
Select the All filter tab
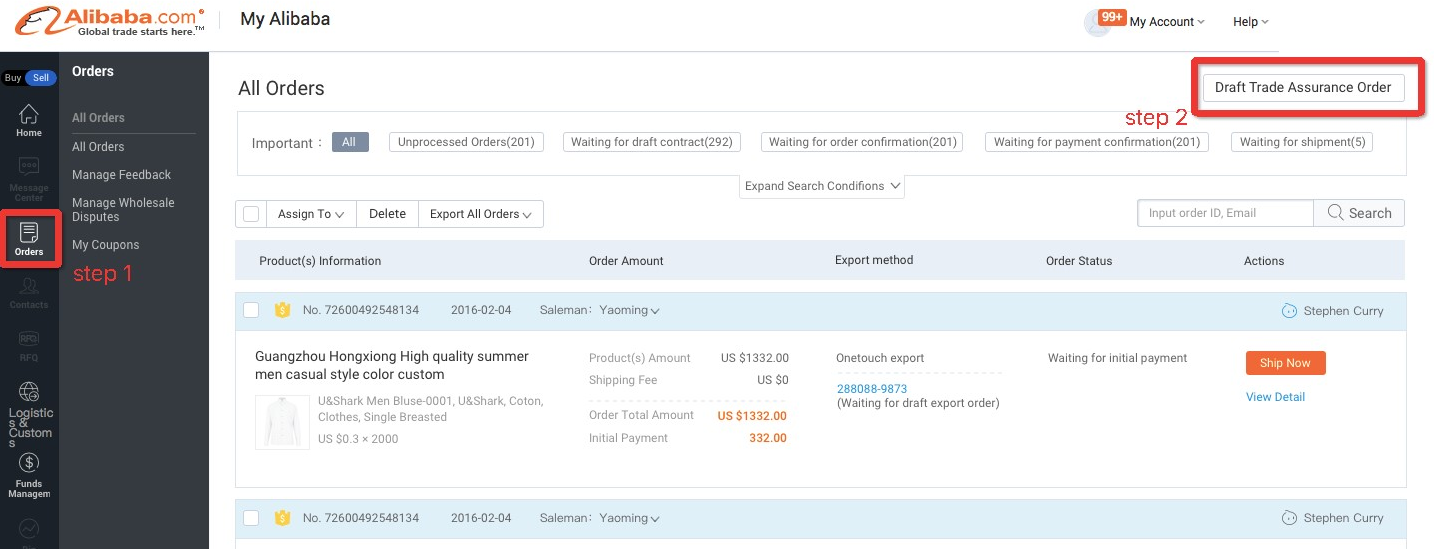349,142
